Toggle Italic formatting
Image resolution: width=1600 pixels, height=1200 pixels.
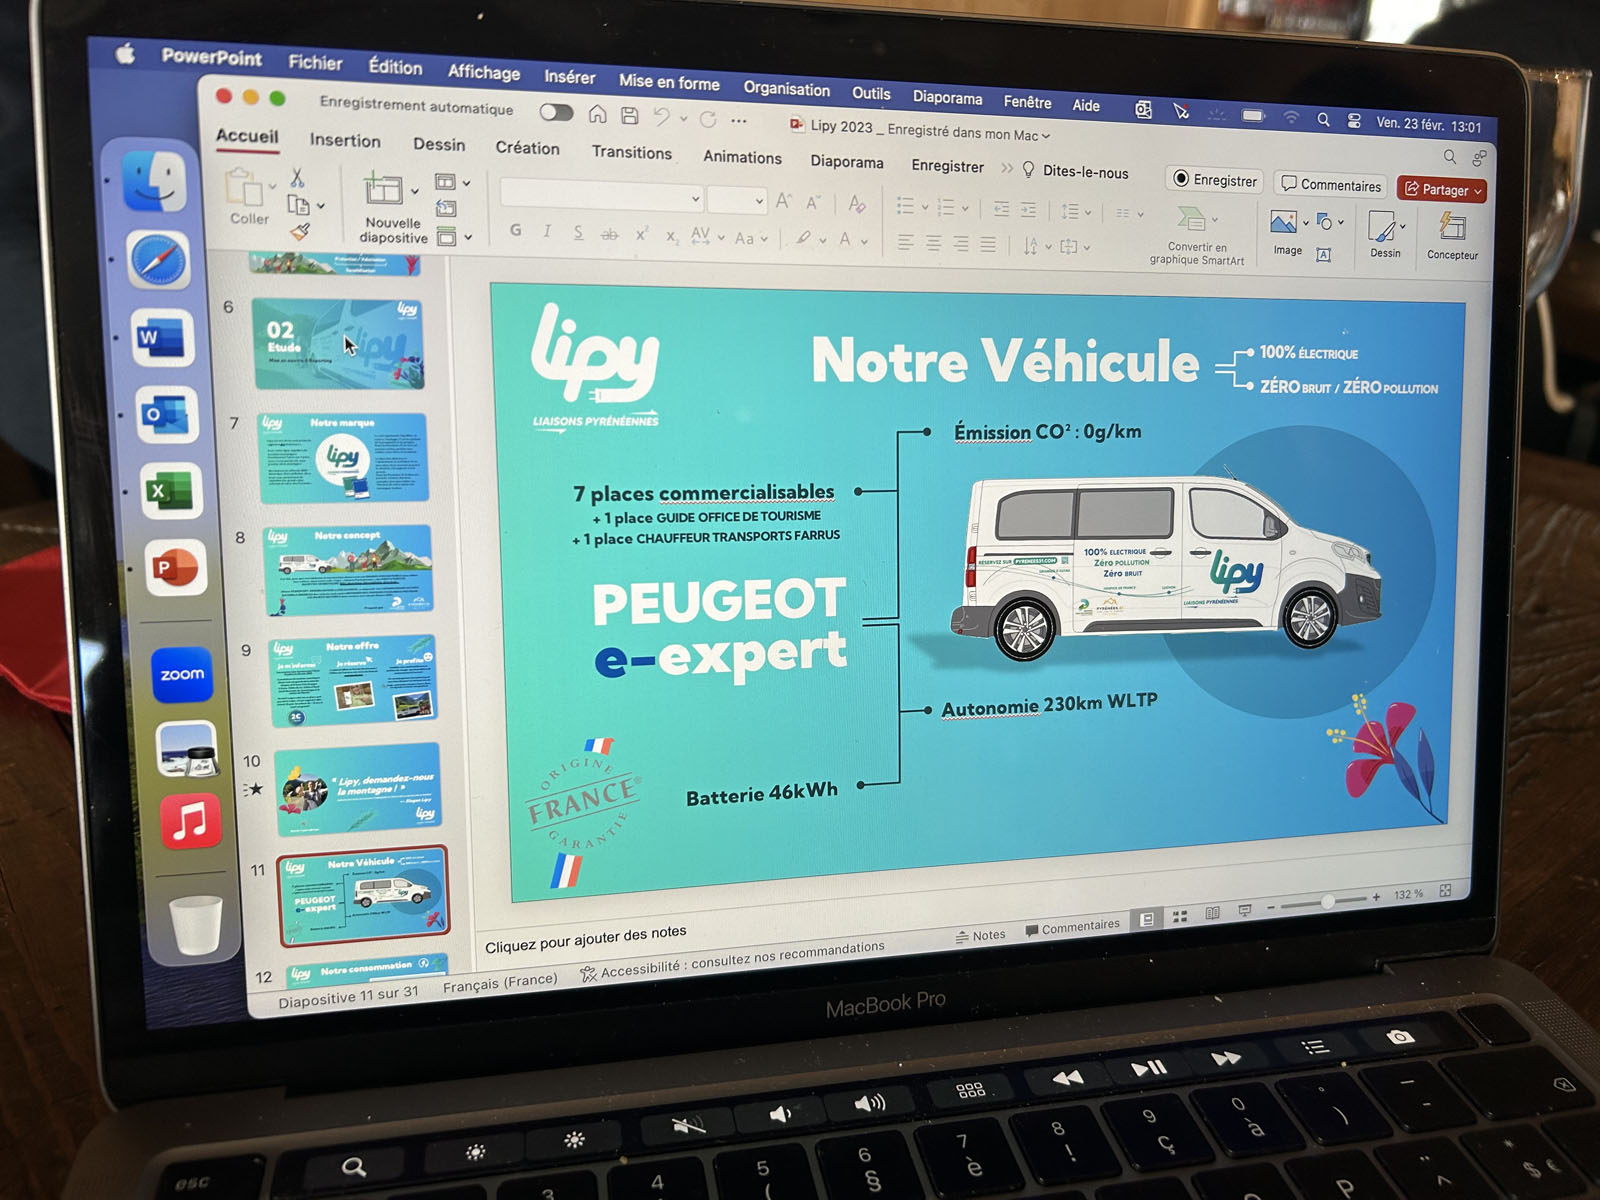click(x=547, y=231)
